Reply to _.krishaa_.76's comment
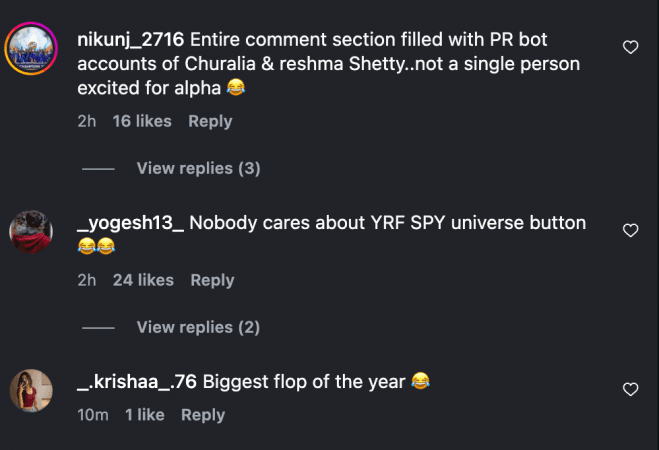Image resolution: width=659 pixels, height=450 pixels. tap(203, 414)
